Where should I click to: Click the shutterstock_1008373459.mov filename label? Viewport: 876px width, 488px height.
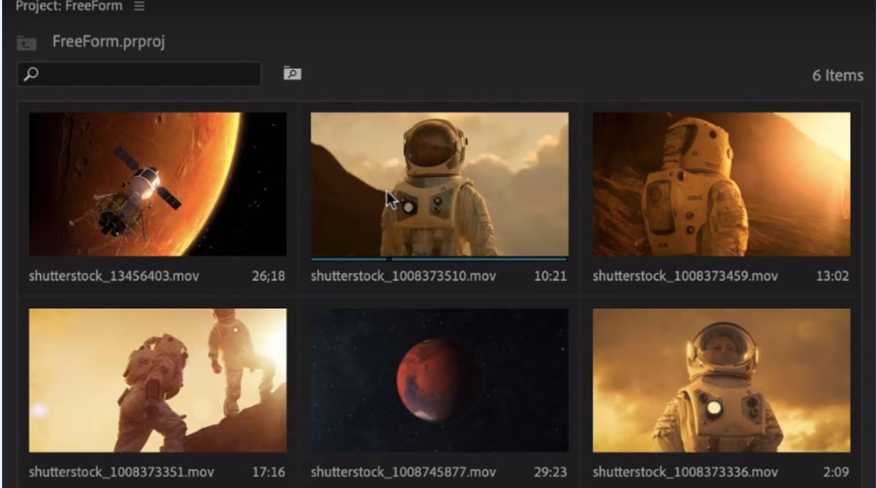coord(685,276)
